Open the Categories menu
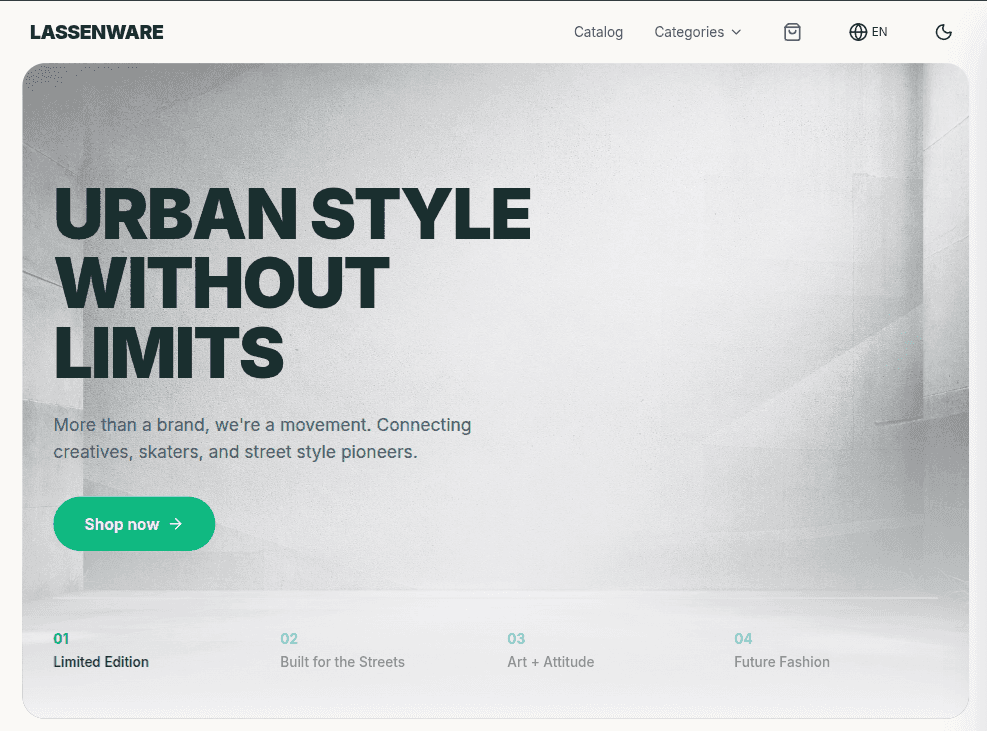987x731 pixels. pos(689,32)
